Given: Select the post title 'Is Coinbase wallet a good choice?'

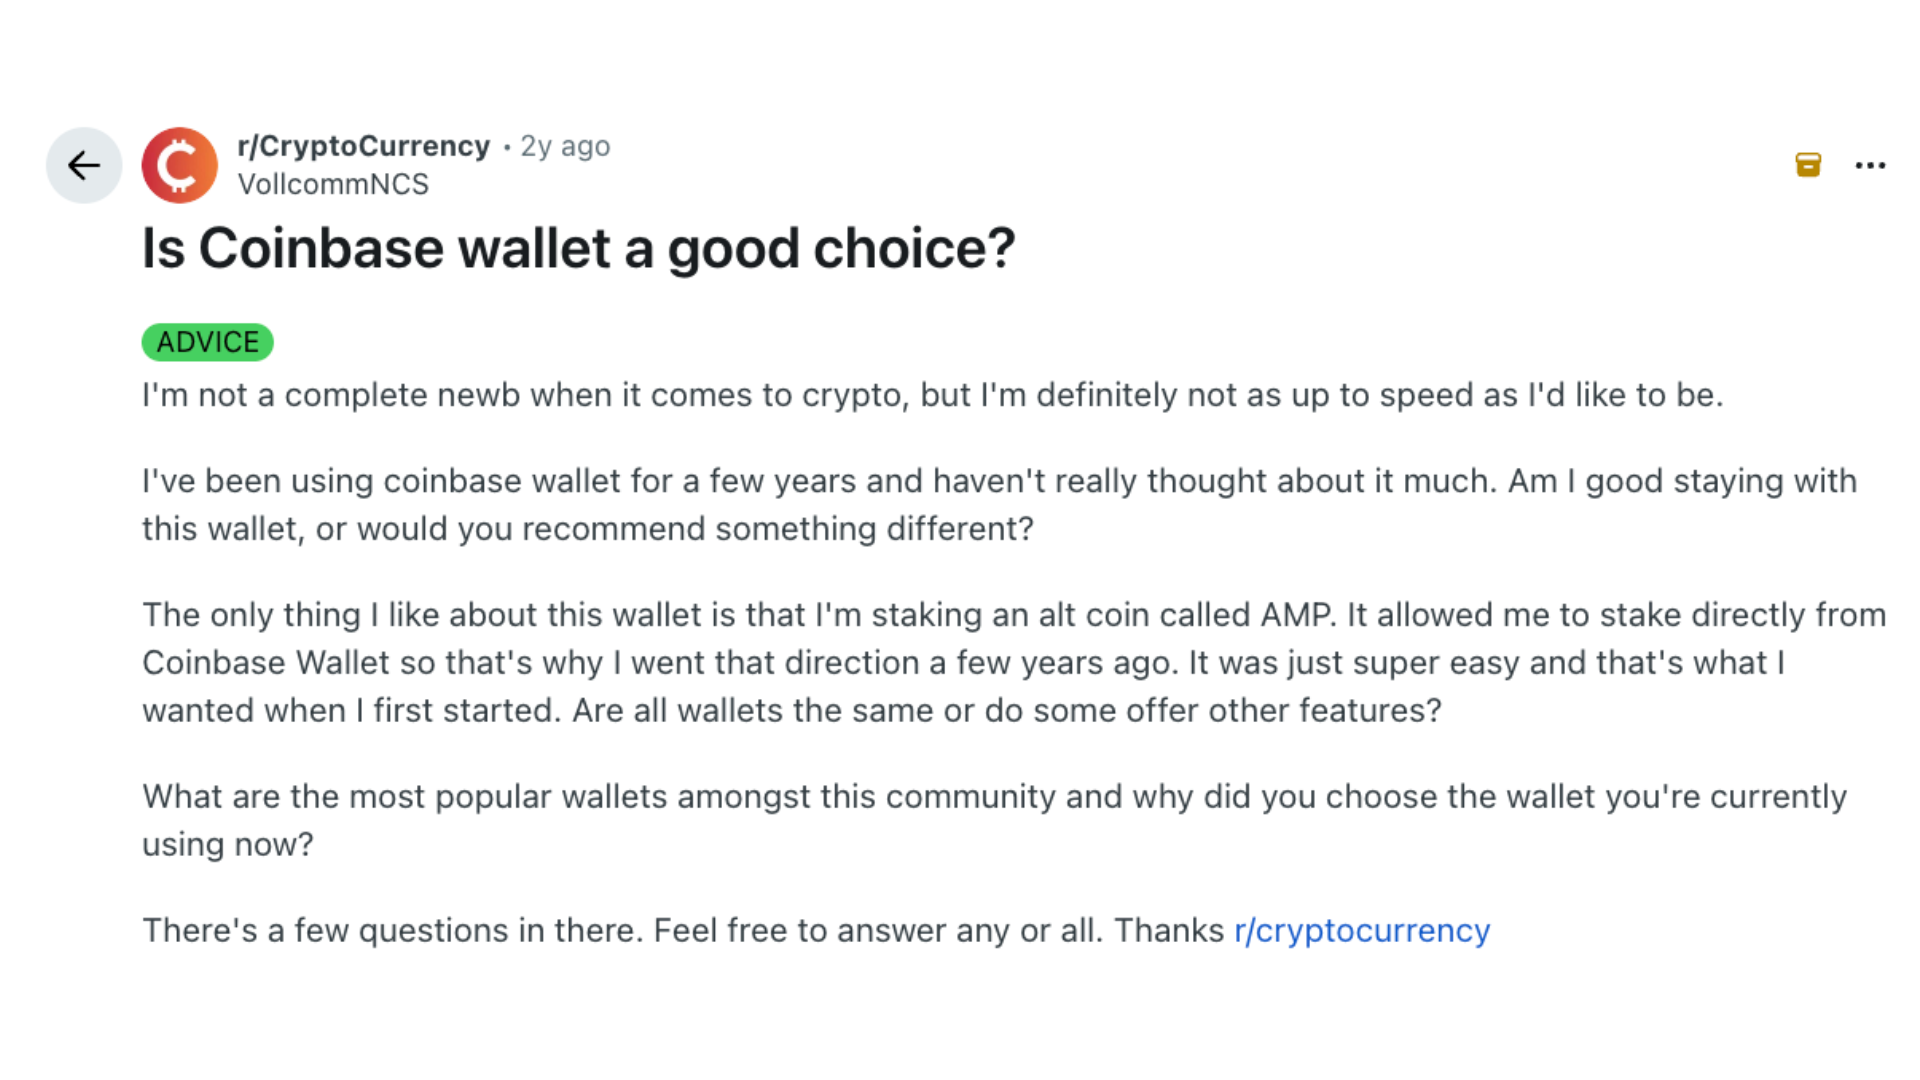Looking at the screenshot, I should point(578,248).
